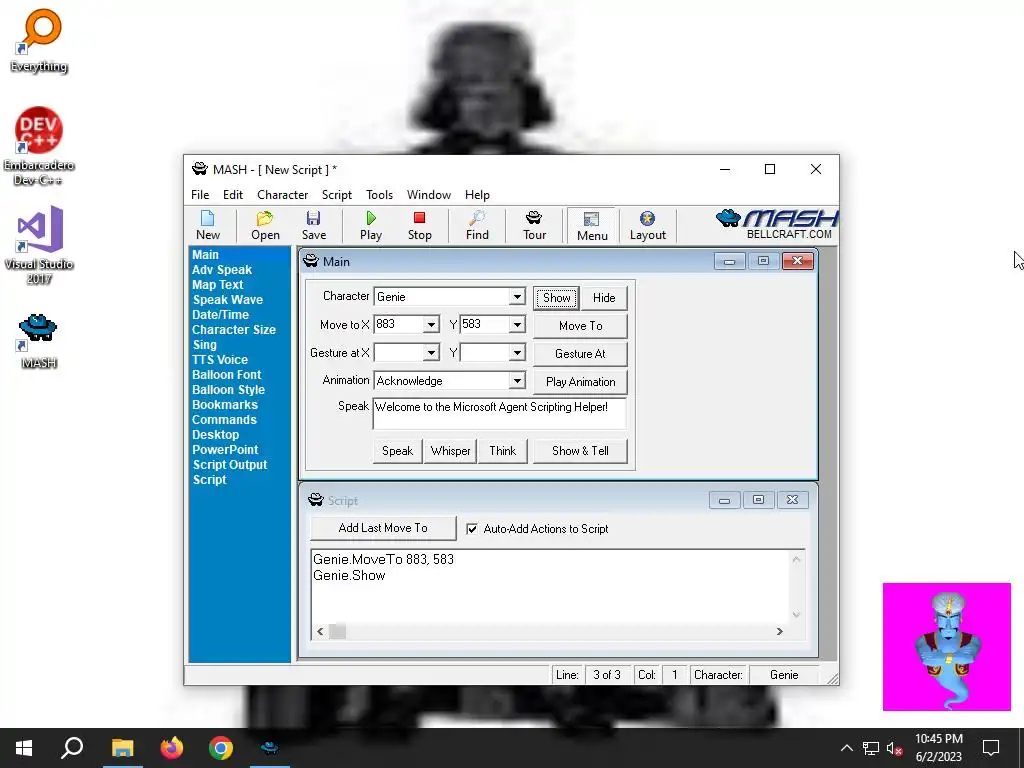Image resolution: width=1024 pixels, height=768 pixels.
Task: Open the File menu
Action: (x=200, y=195)
